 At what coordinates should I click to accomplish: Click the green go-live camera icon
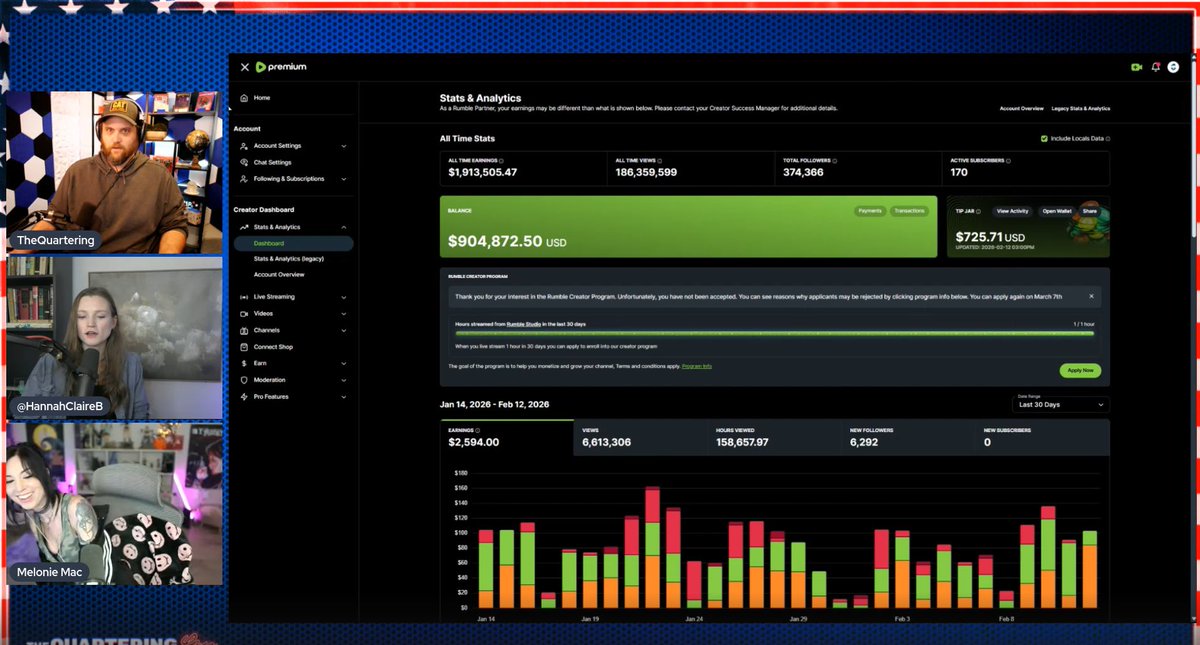click(x=1136, y=67)
